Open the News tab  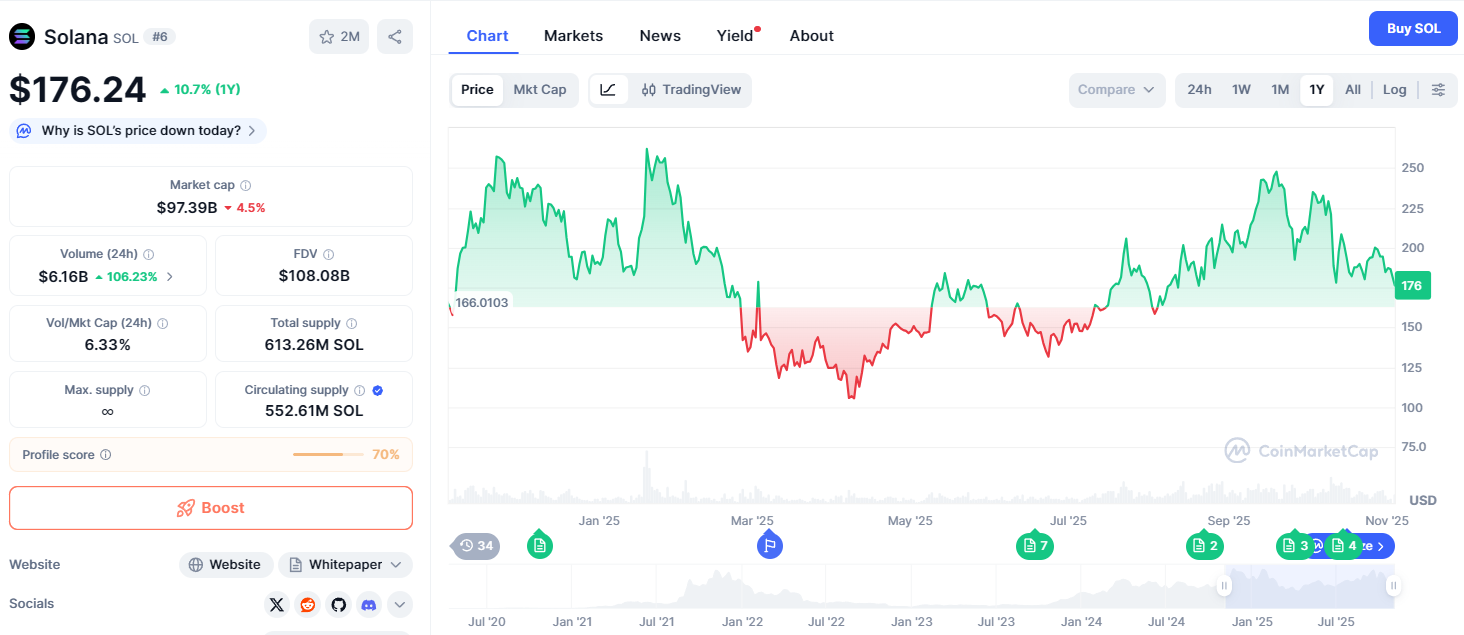[x=660, y=36]
